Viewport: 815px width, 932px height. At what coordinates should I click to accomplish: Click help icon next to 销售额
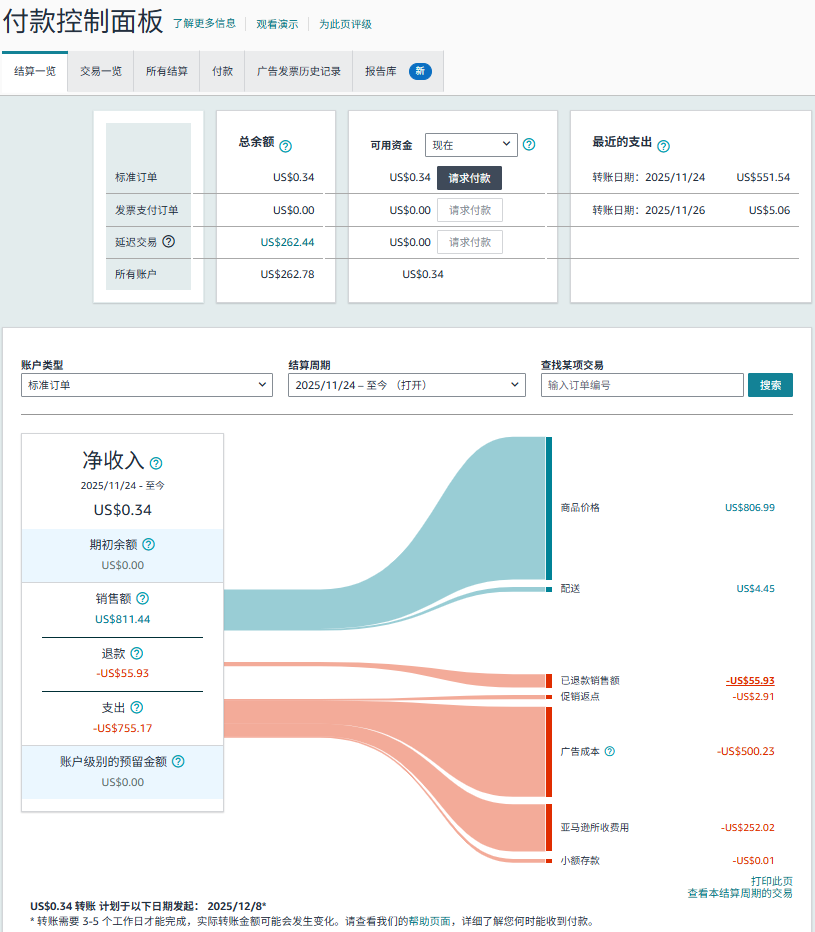[142, 599]
